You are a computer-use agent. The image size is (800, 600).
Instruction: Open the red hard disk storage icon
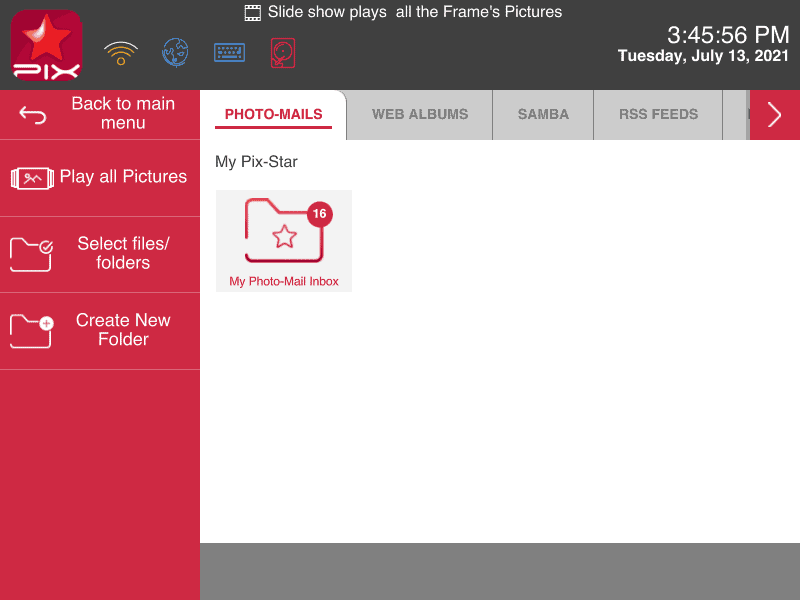click(x=283, y=53)
